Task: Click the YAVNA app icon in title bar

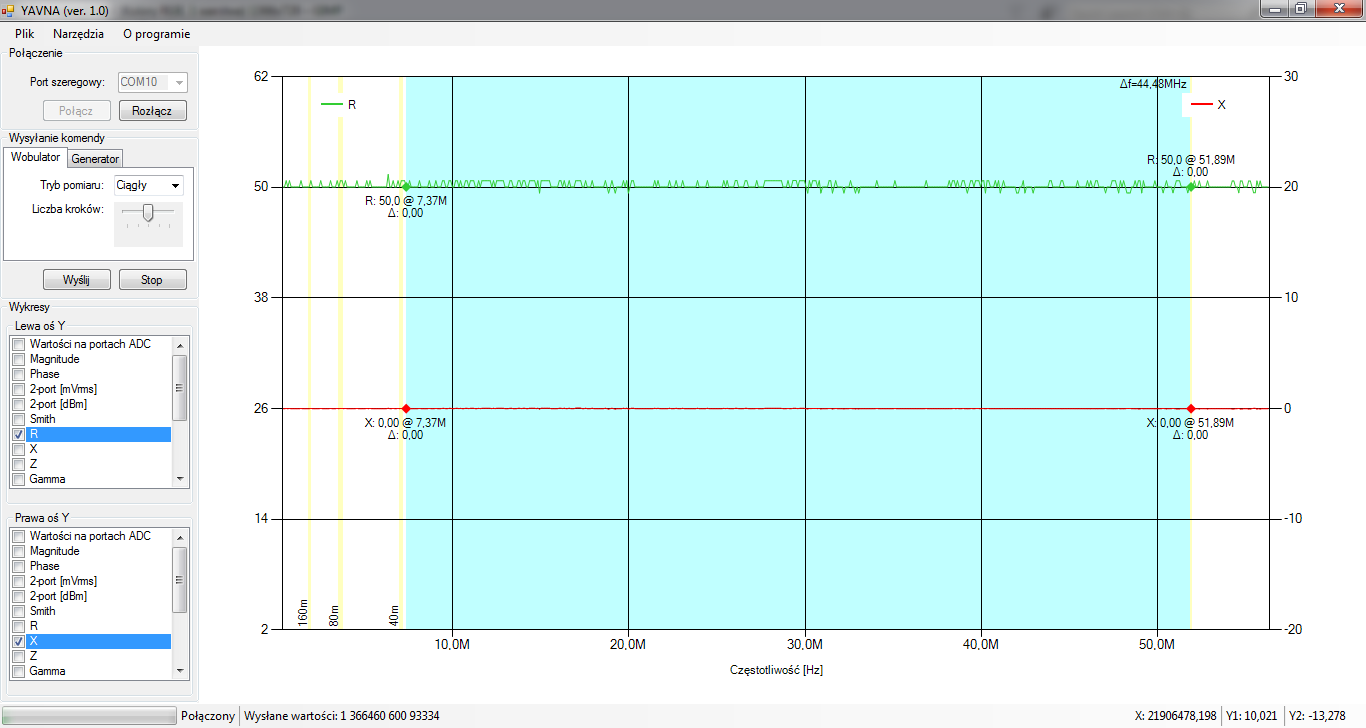Action: coord(9,10)
